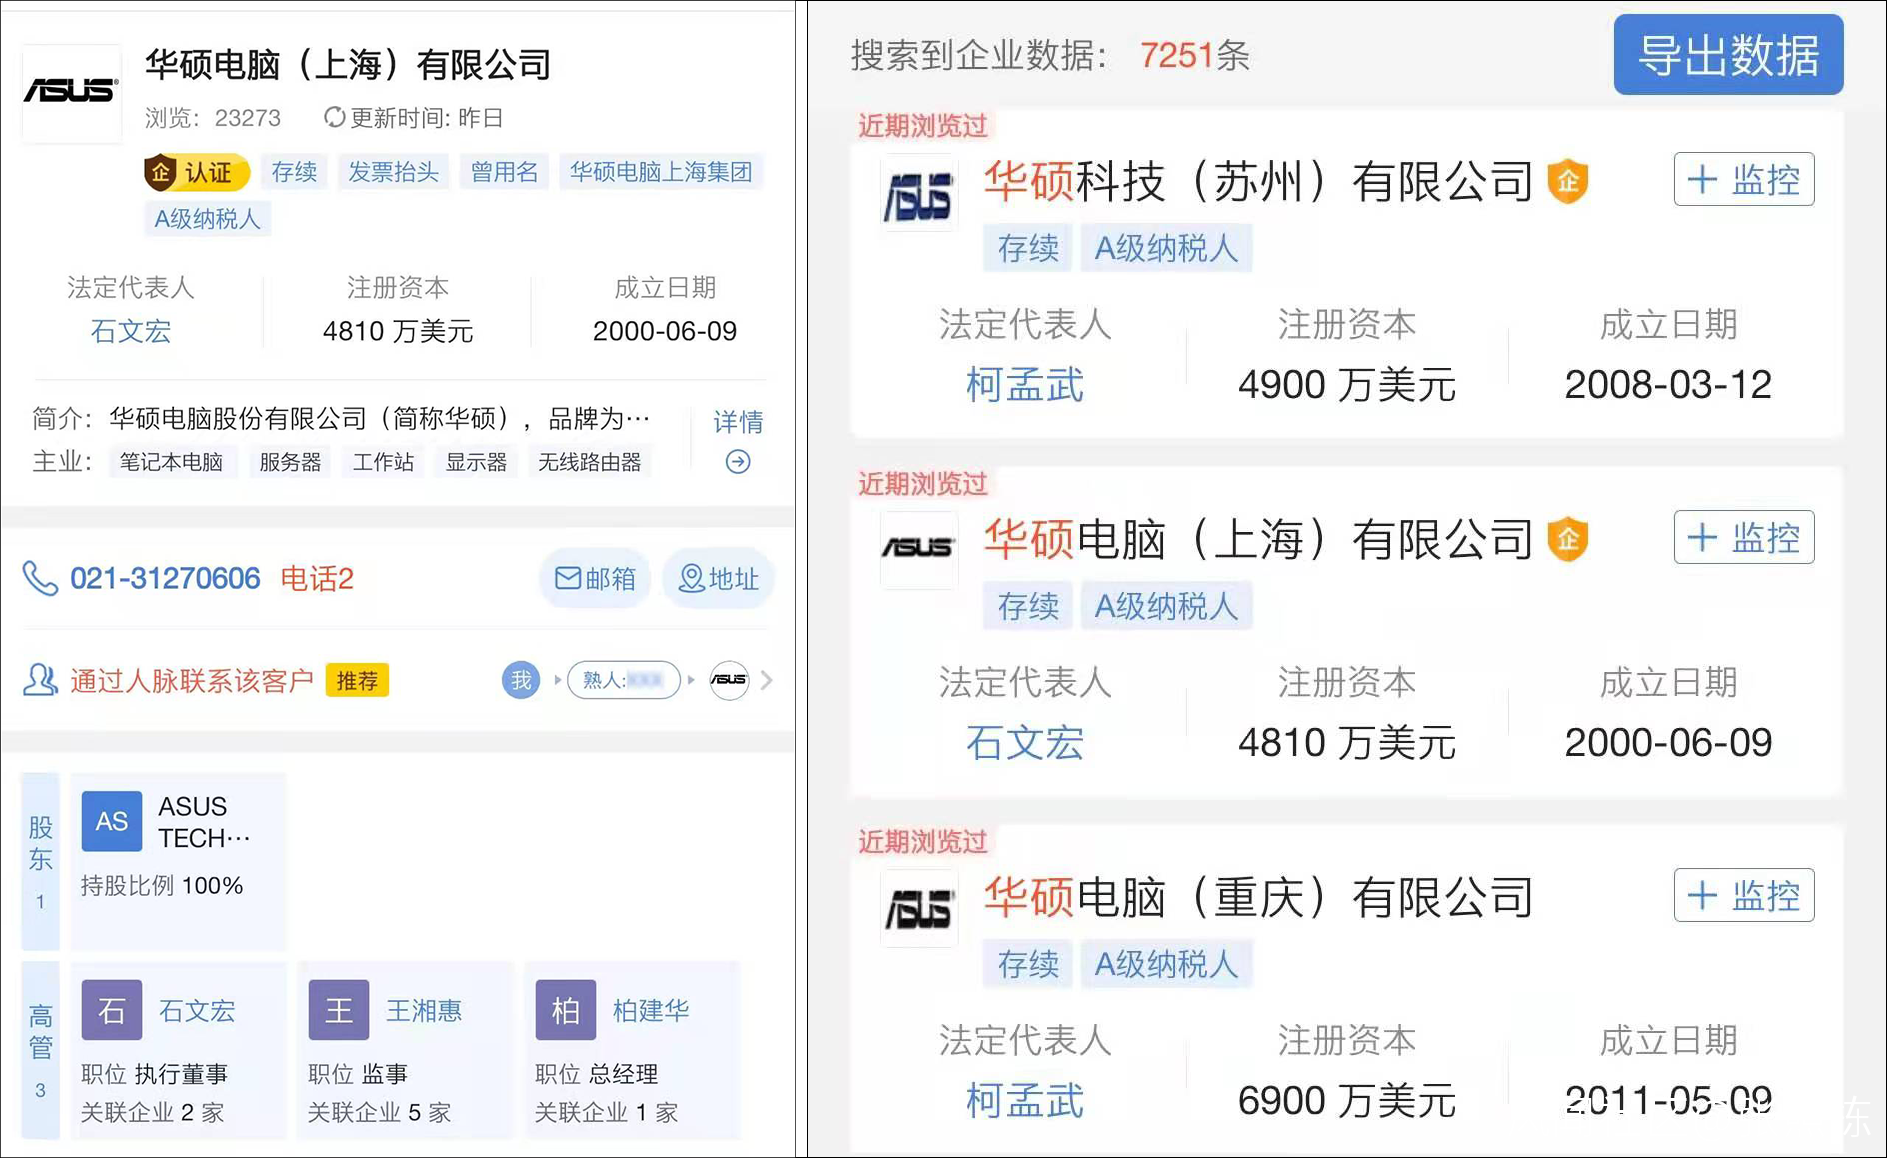
Task: Click the orange 企 badge on 华硕电脑（上海） result
Action: pyautogui.click(x=1567, y=540)
